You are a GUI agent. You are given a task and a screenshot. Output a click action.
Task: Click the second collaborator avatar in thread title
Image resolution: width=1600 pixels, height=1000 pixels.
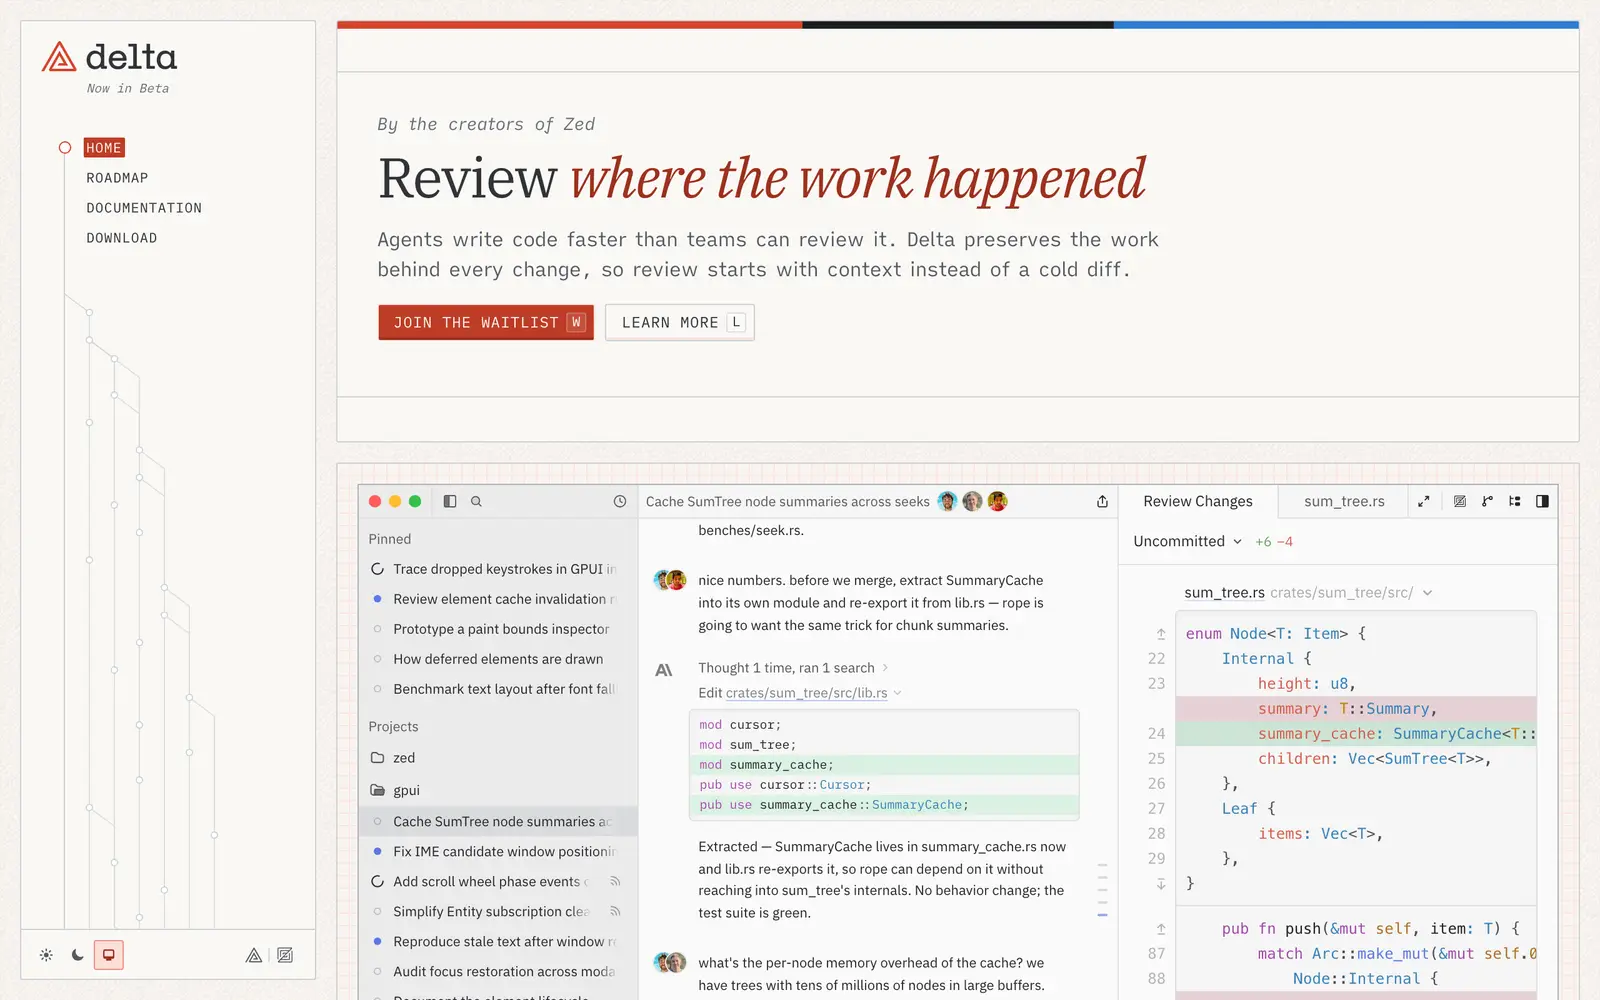click(972, 501)
